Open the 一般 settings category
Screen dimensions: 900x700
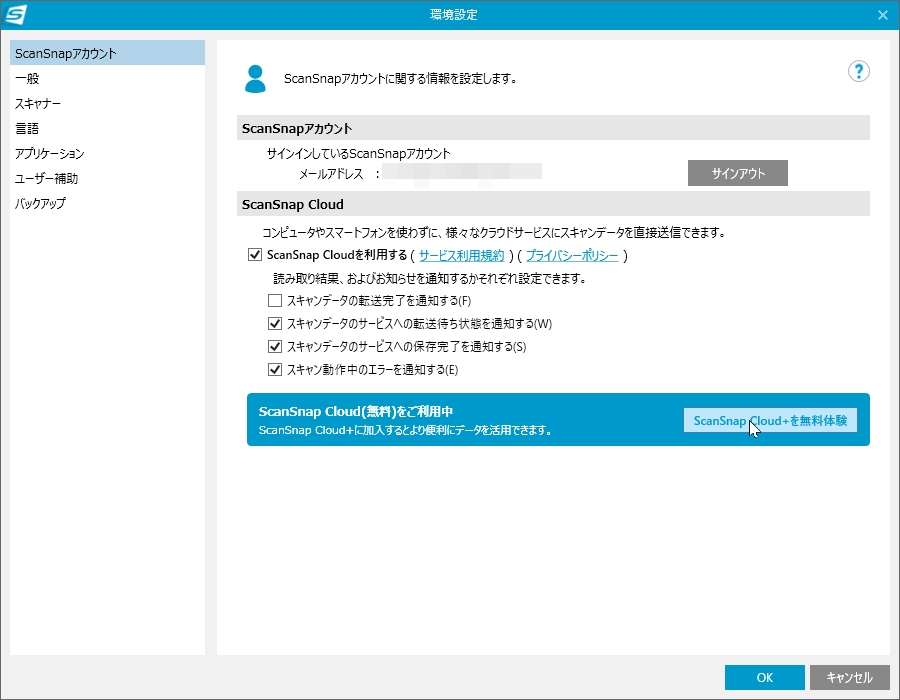point(107,78)
